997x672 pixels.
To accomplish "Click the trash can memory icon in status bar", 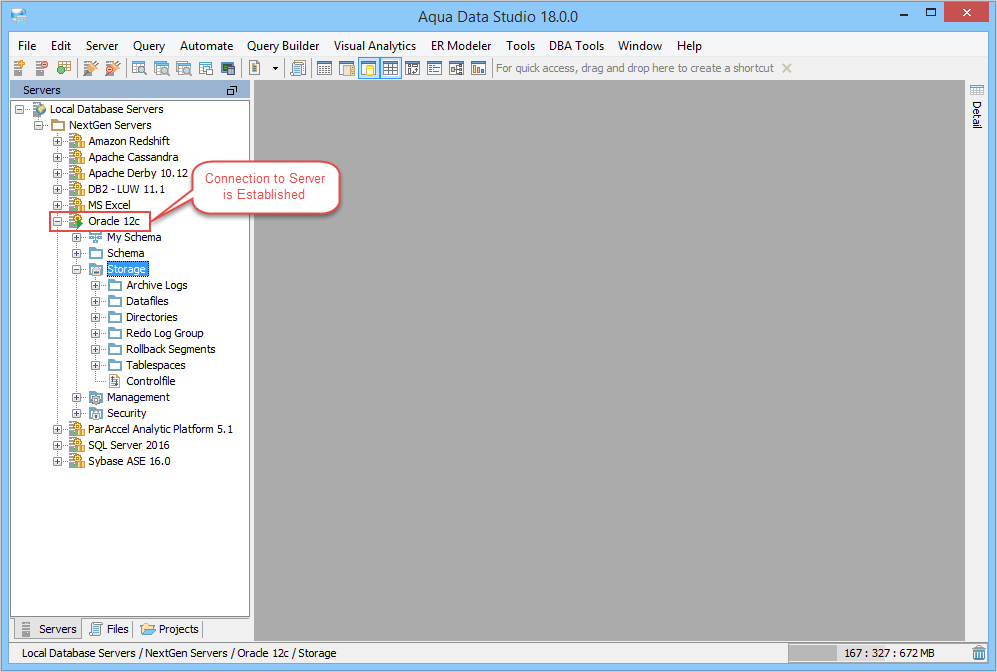I will point(979,653).
